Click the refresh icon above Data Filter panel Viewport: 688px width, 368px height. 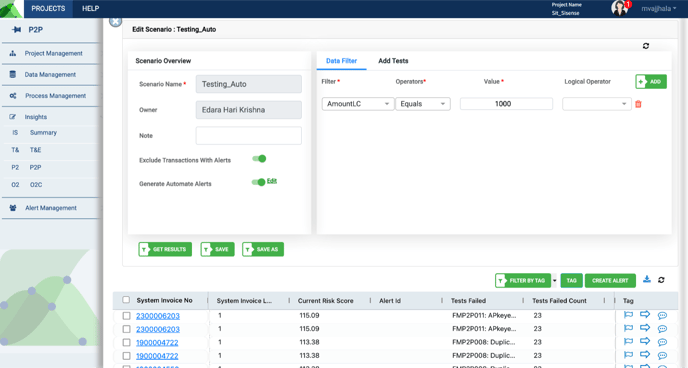[x=646, y=46]
